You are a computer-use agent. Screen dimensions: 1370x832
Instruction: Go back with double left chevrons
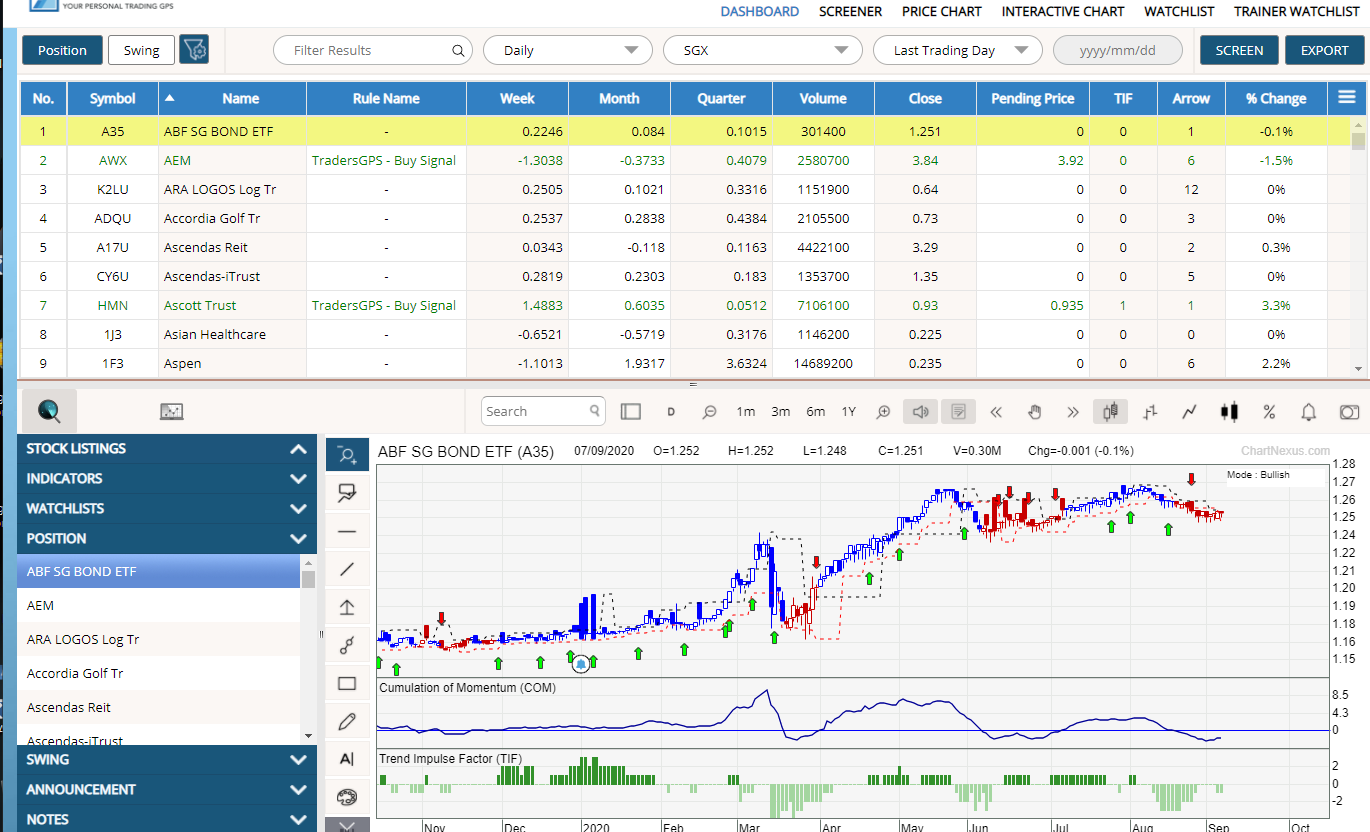click(996, 411)
